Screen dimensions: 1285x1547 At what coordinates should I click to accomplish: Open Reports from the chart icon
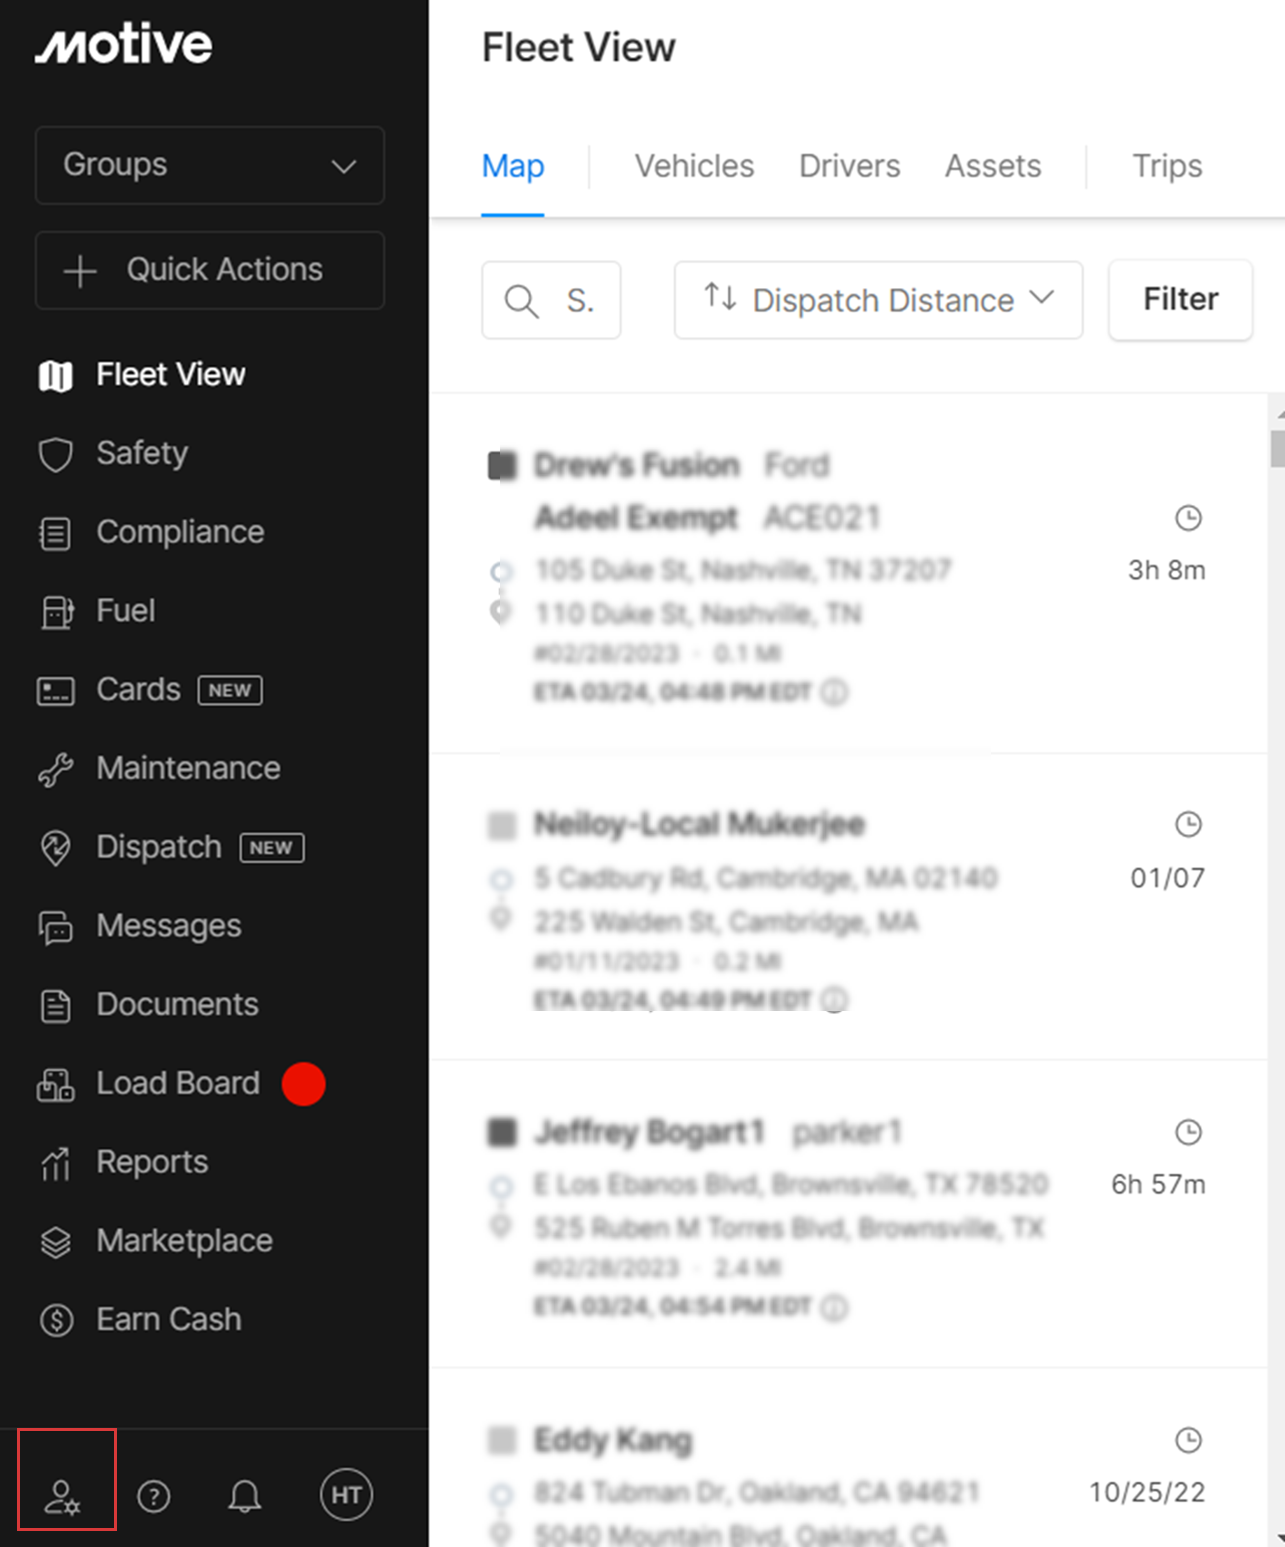(56, 1163)
